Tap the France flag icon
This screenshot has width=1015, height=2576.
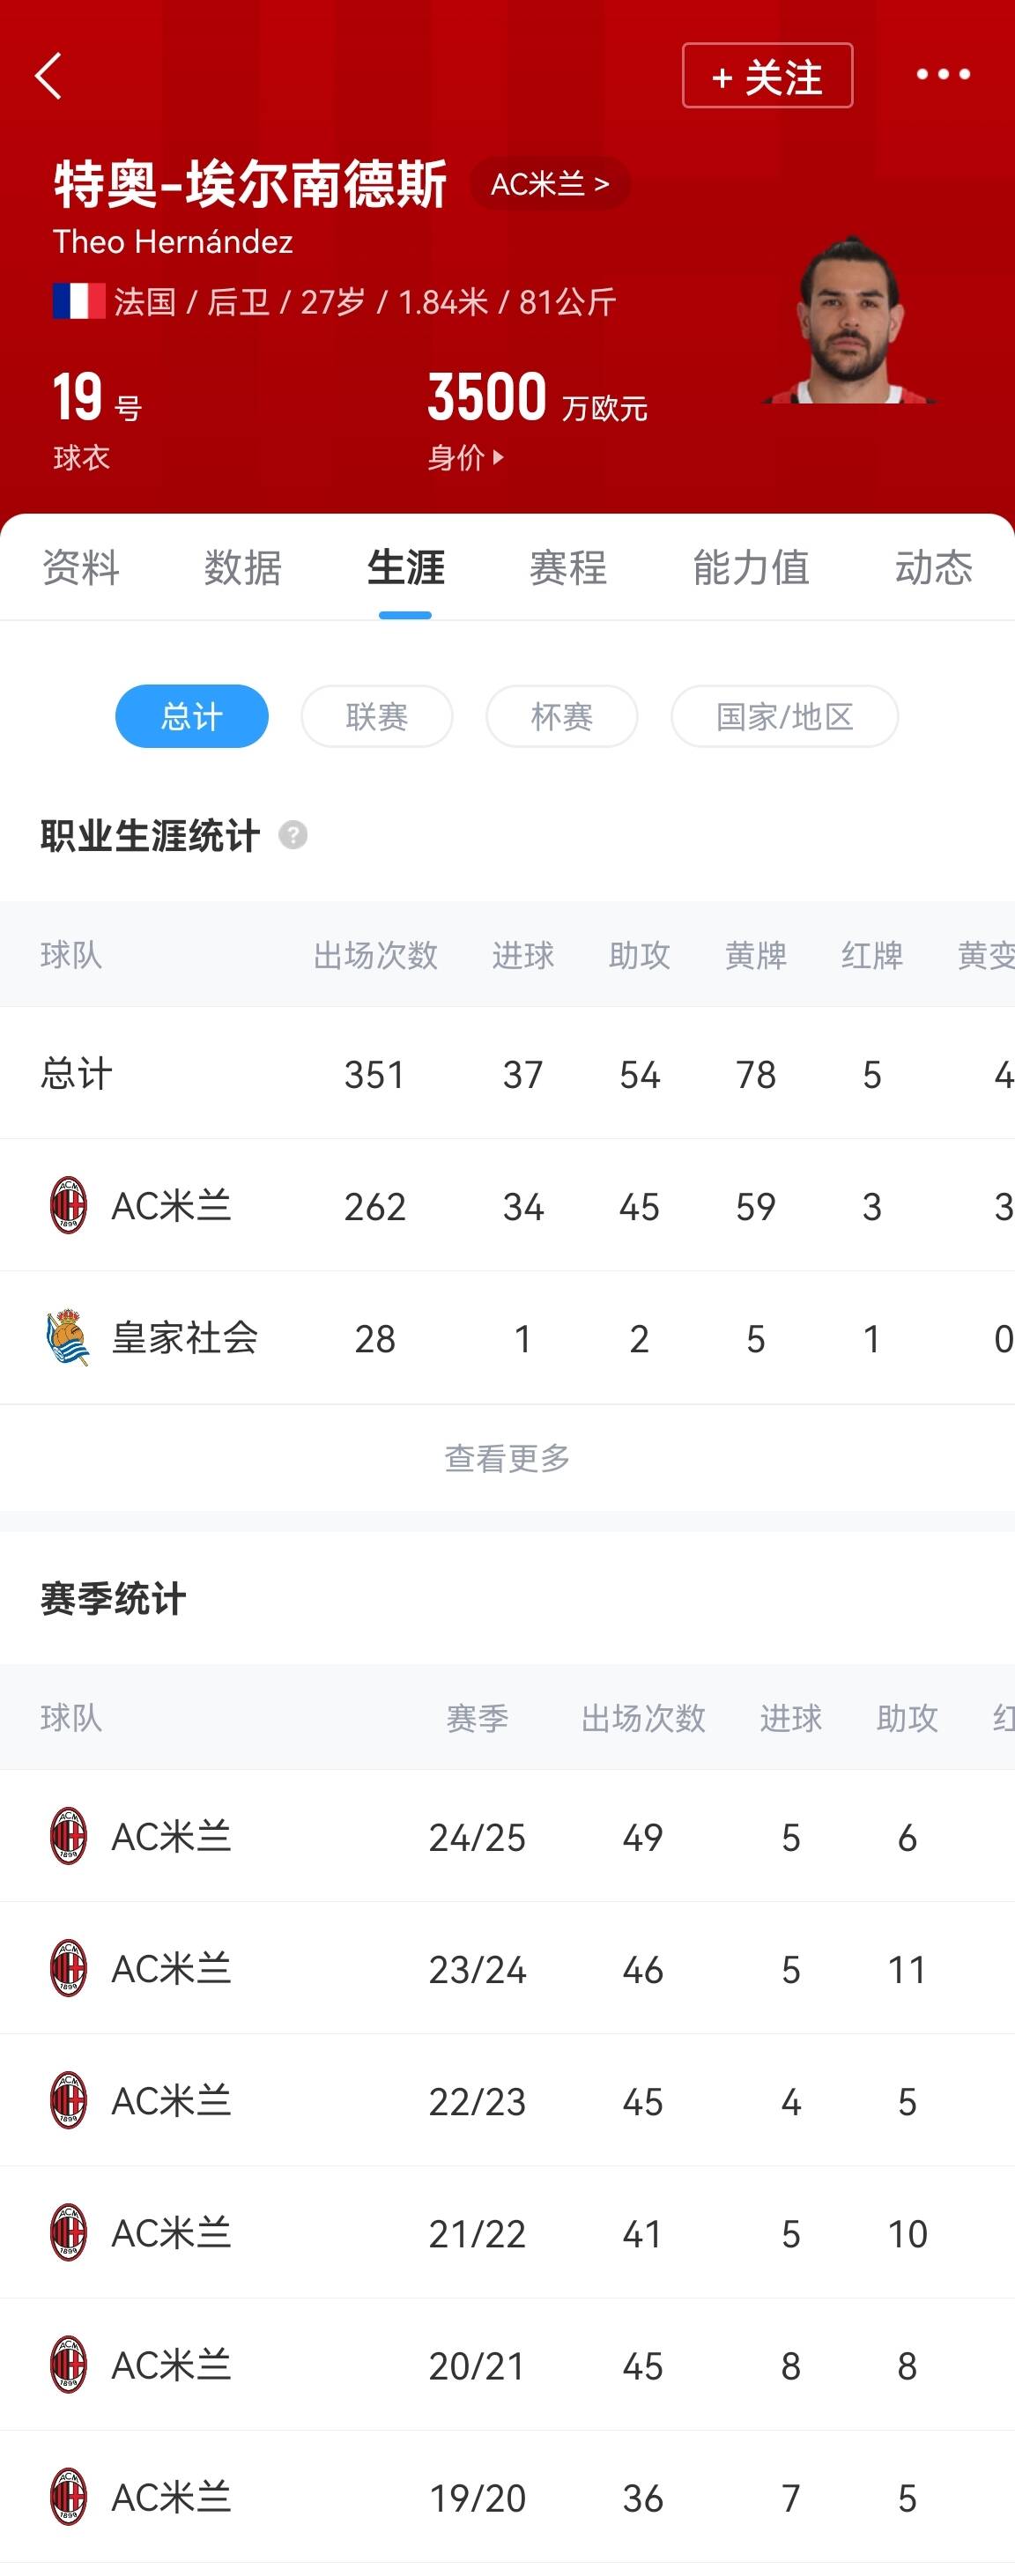pos(79,301)
